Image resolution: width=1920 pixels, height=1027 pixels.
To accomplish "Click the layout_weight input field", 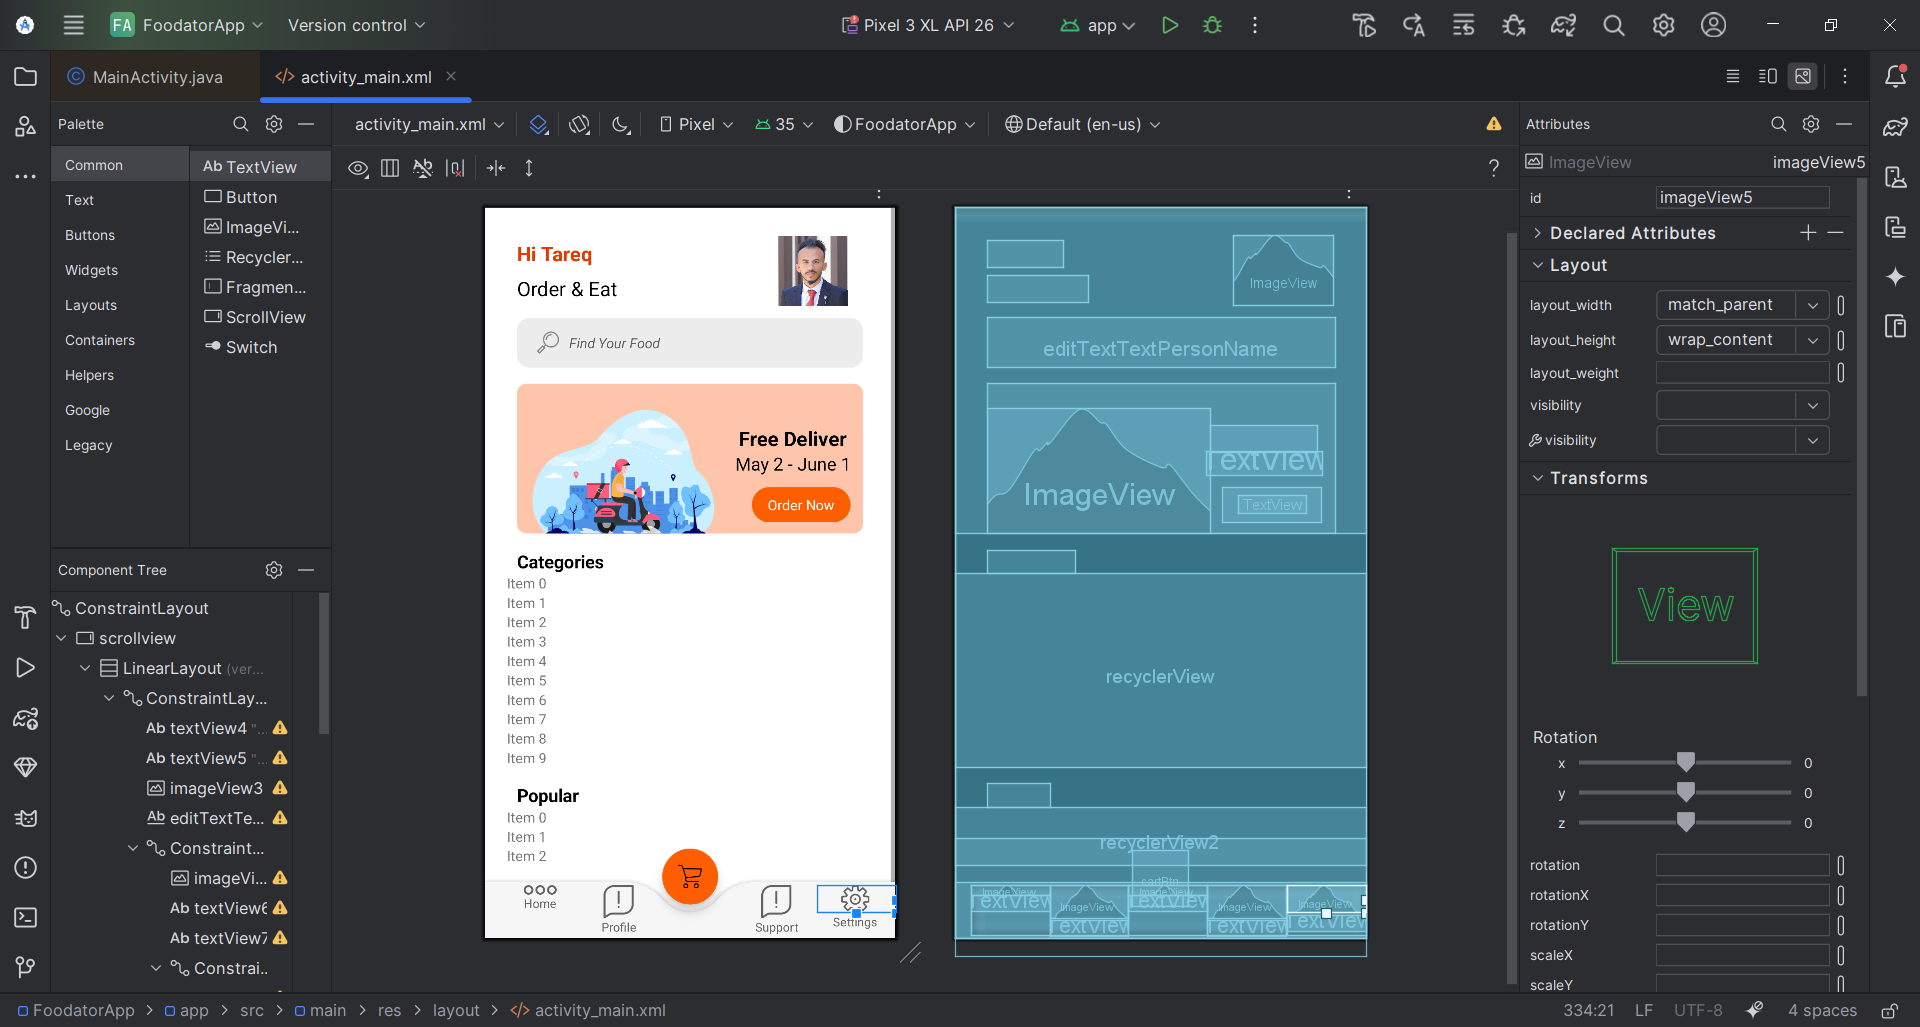I will click(1742, 372).
